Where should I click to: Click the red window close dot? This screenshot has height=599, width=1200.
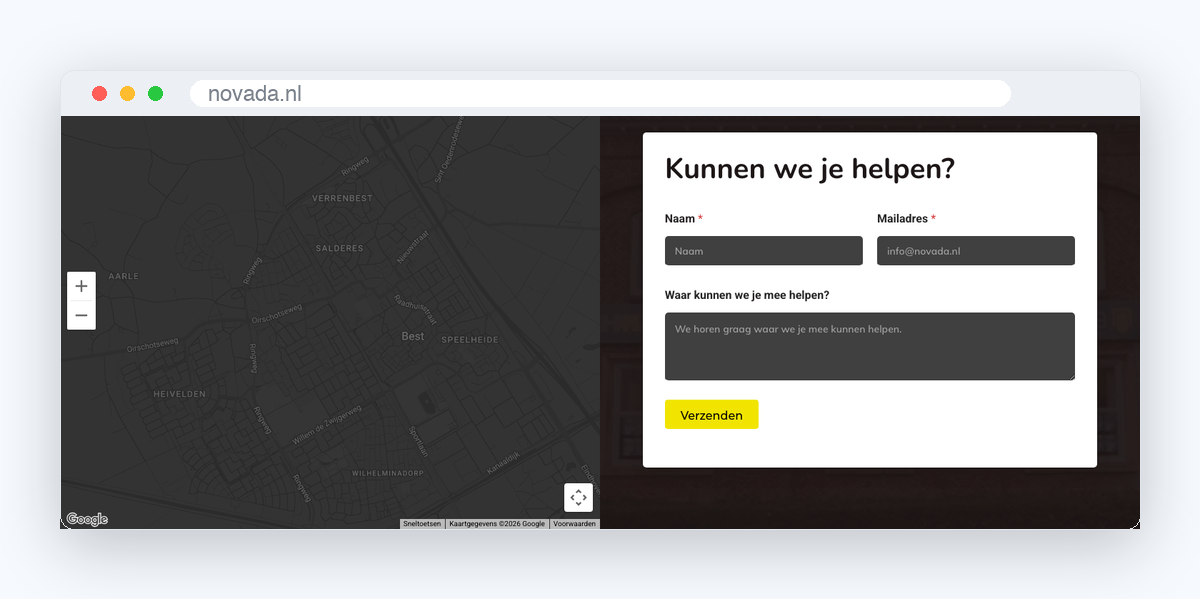pos(100,93)
